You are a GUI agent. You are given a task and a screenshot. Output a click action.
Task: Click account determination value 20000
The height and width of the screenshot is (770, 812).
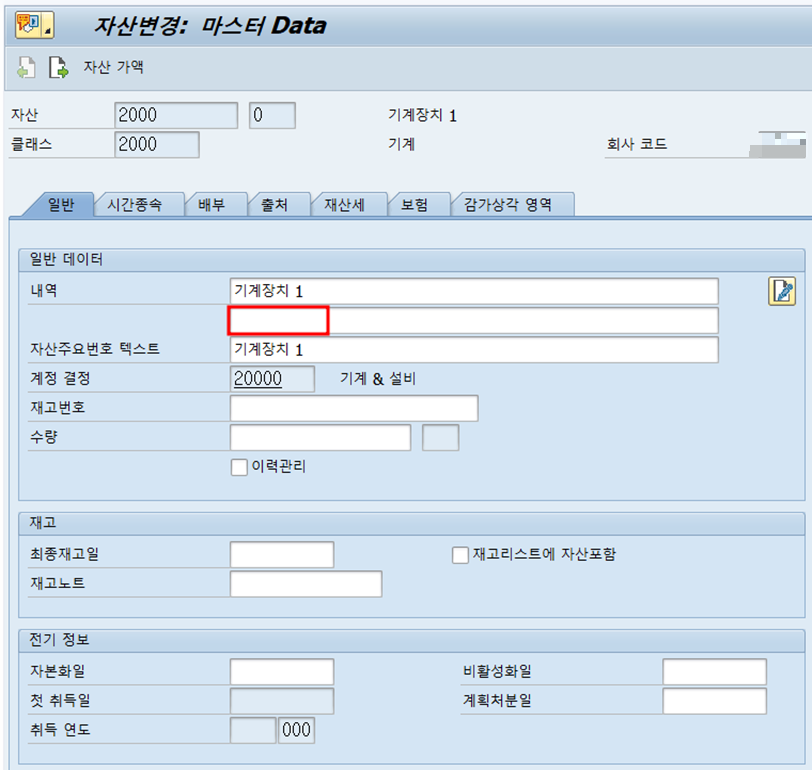[x=272, y=379]
